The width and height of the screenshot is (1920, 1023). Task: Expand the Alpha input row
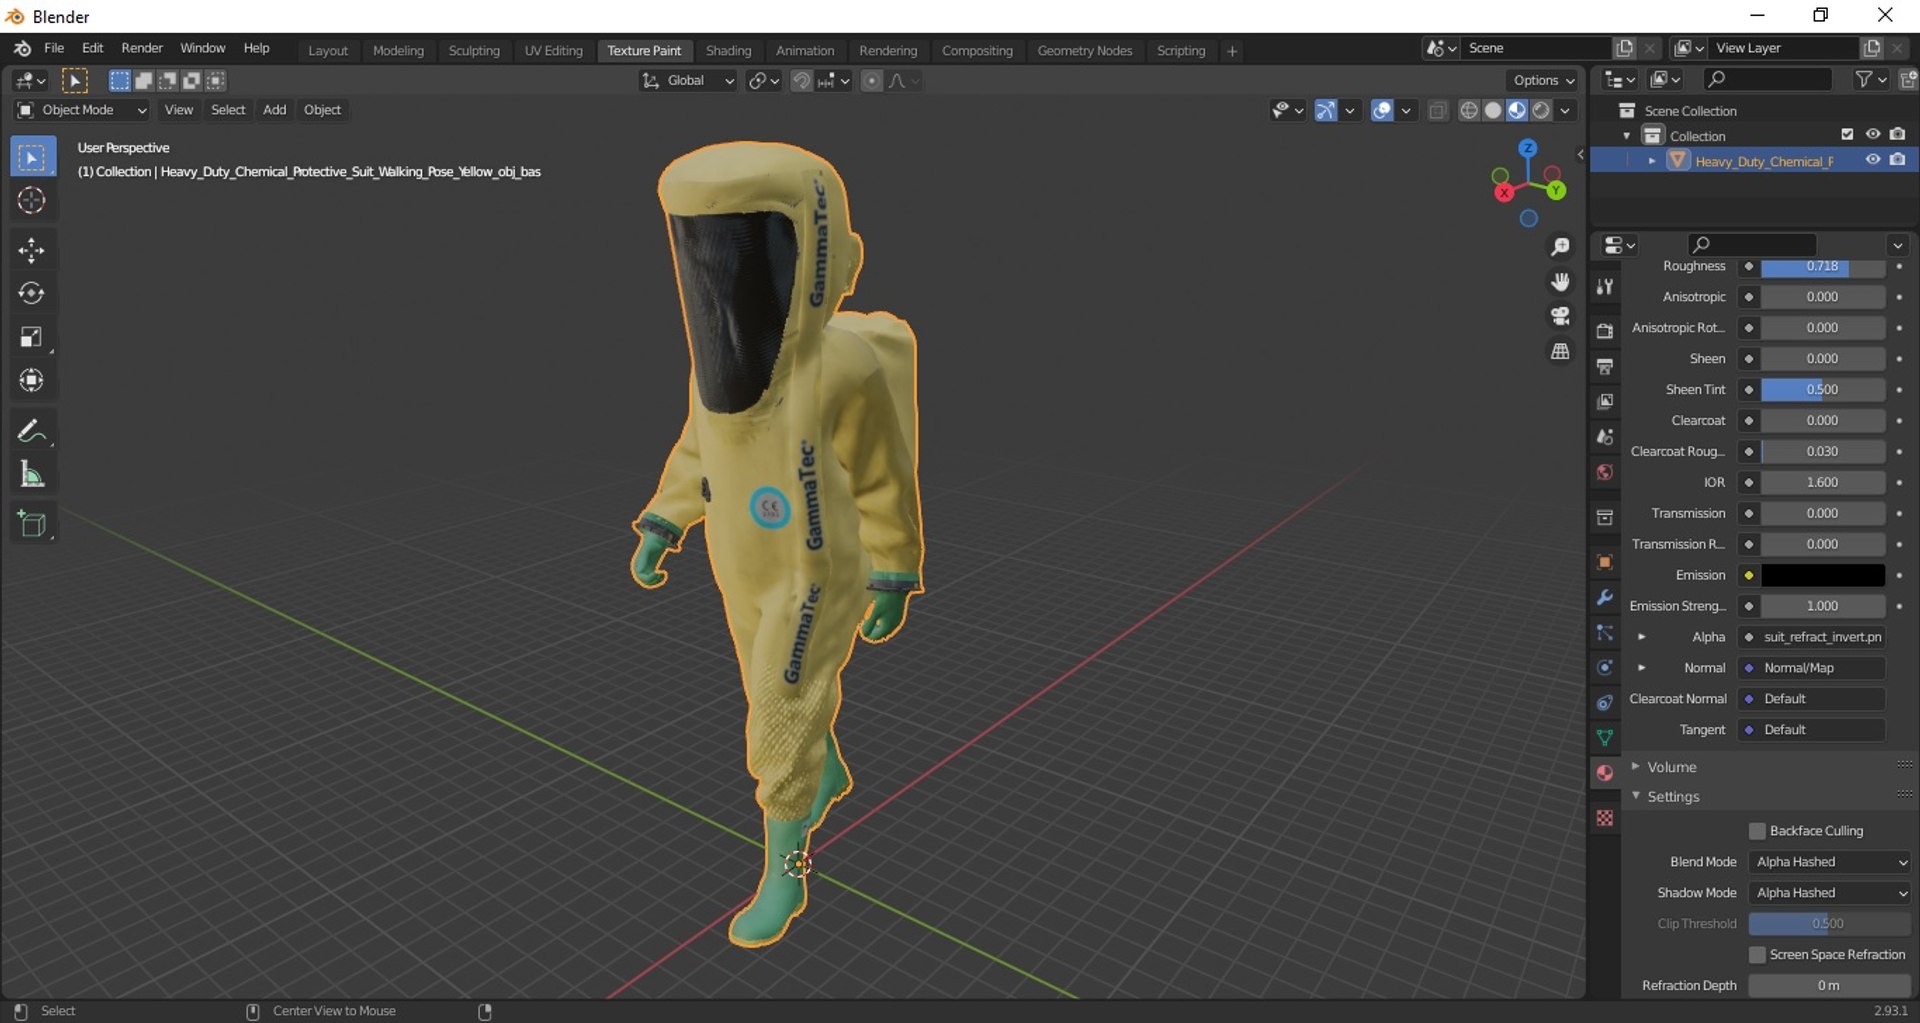(x=1641, y=637)
